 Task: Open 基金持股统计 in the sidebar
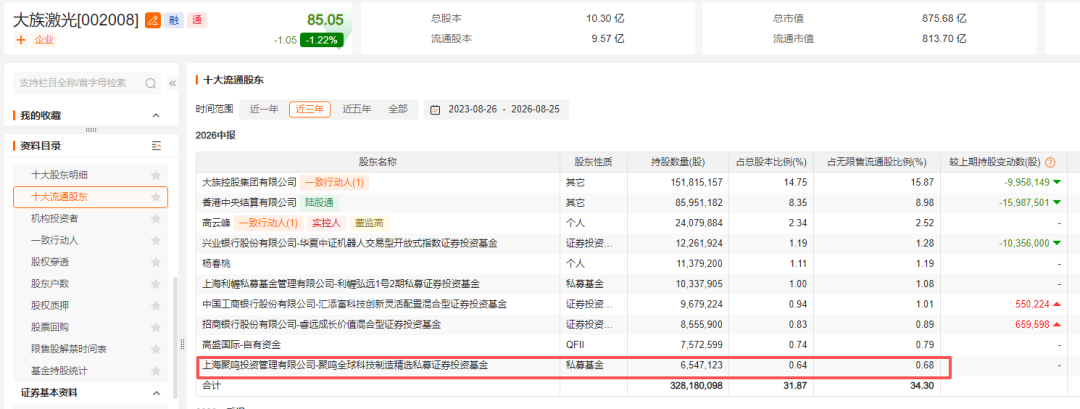[59, 370]
